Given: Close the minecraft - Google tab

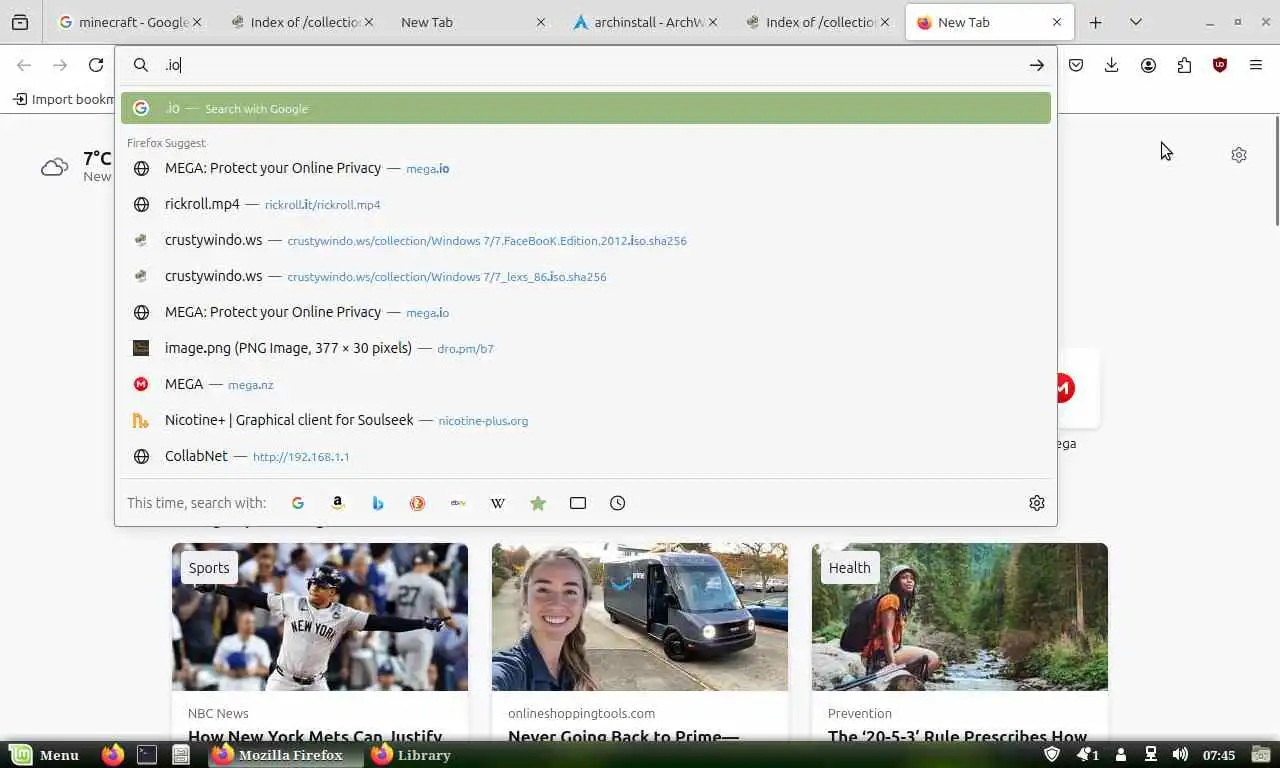Looking at the screenshot, I should click(x=197, y=22).
